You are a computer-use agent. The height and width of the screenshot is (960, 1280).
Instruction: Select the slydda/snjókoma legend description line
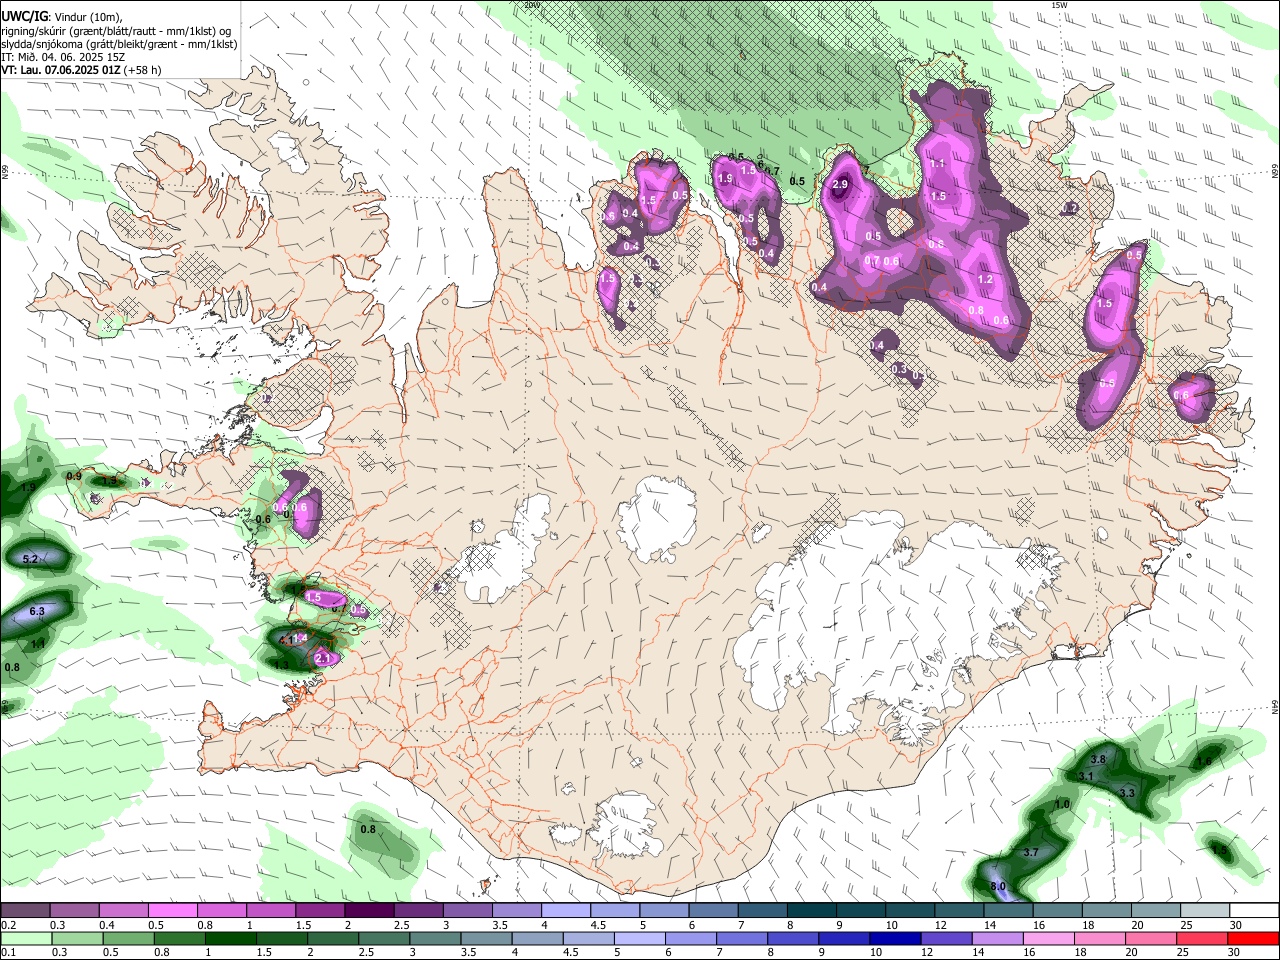pos(119,44)
